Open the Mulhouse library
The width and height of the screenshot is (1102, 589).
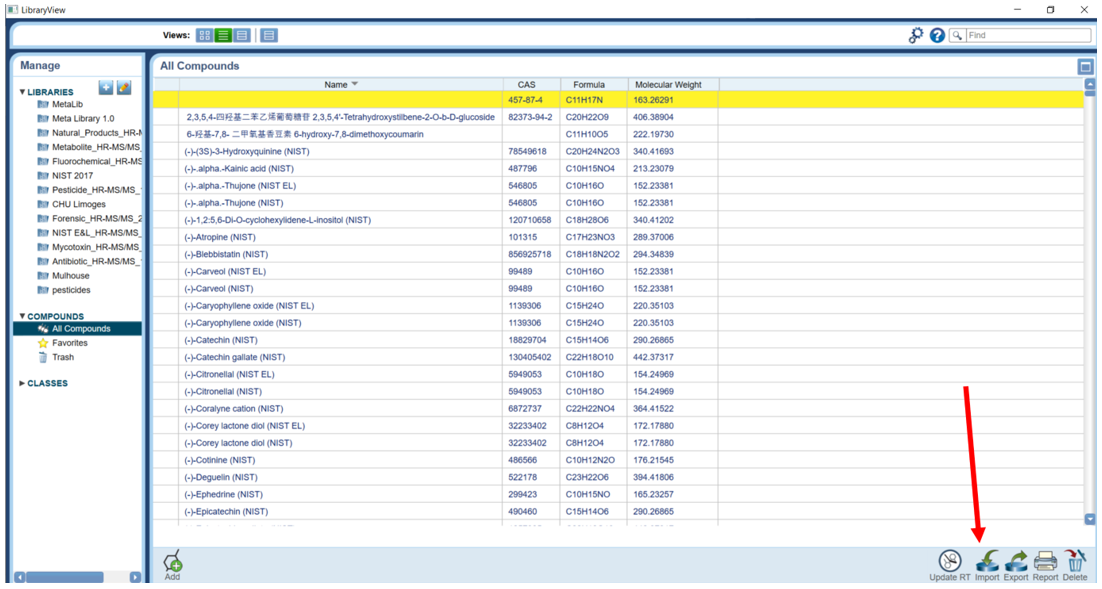click(x=70, y=276)
